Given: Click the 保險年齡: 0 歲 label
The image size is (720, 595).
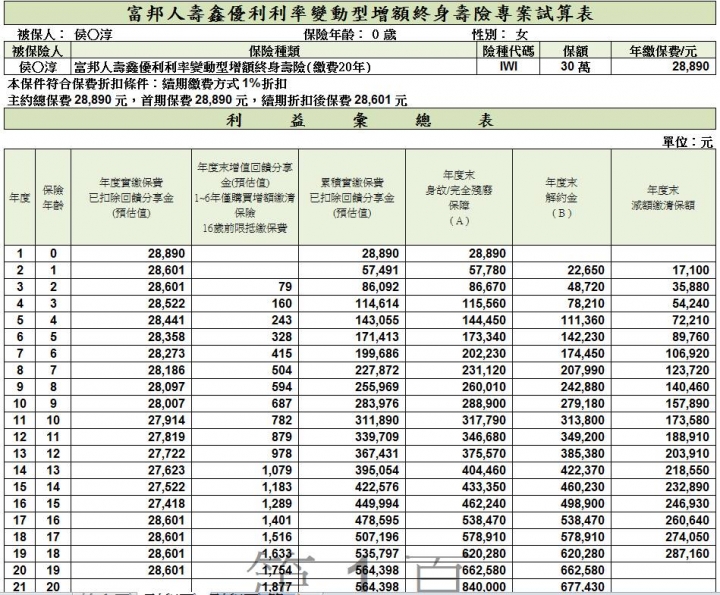Looking at the screenshot, I should (x=350, y=34).
